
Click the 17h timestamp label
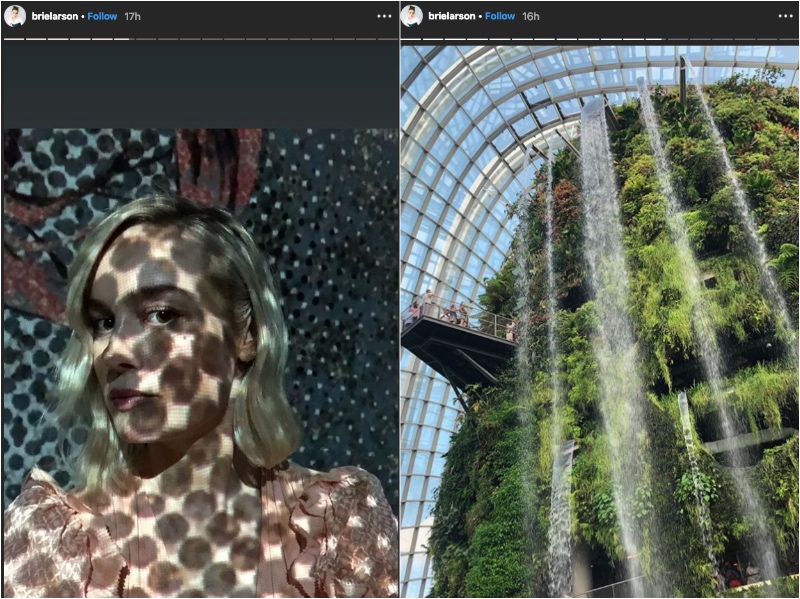(x=132, y=17)
